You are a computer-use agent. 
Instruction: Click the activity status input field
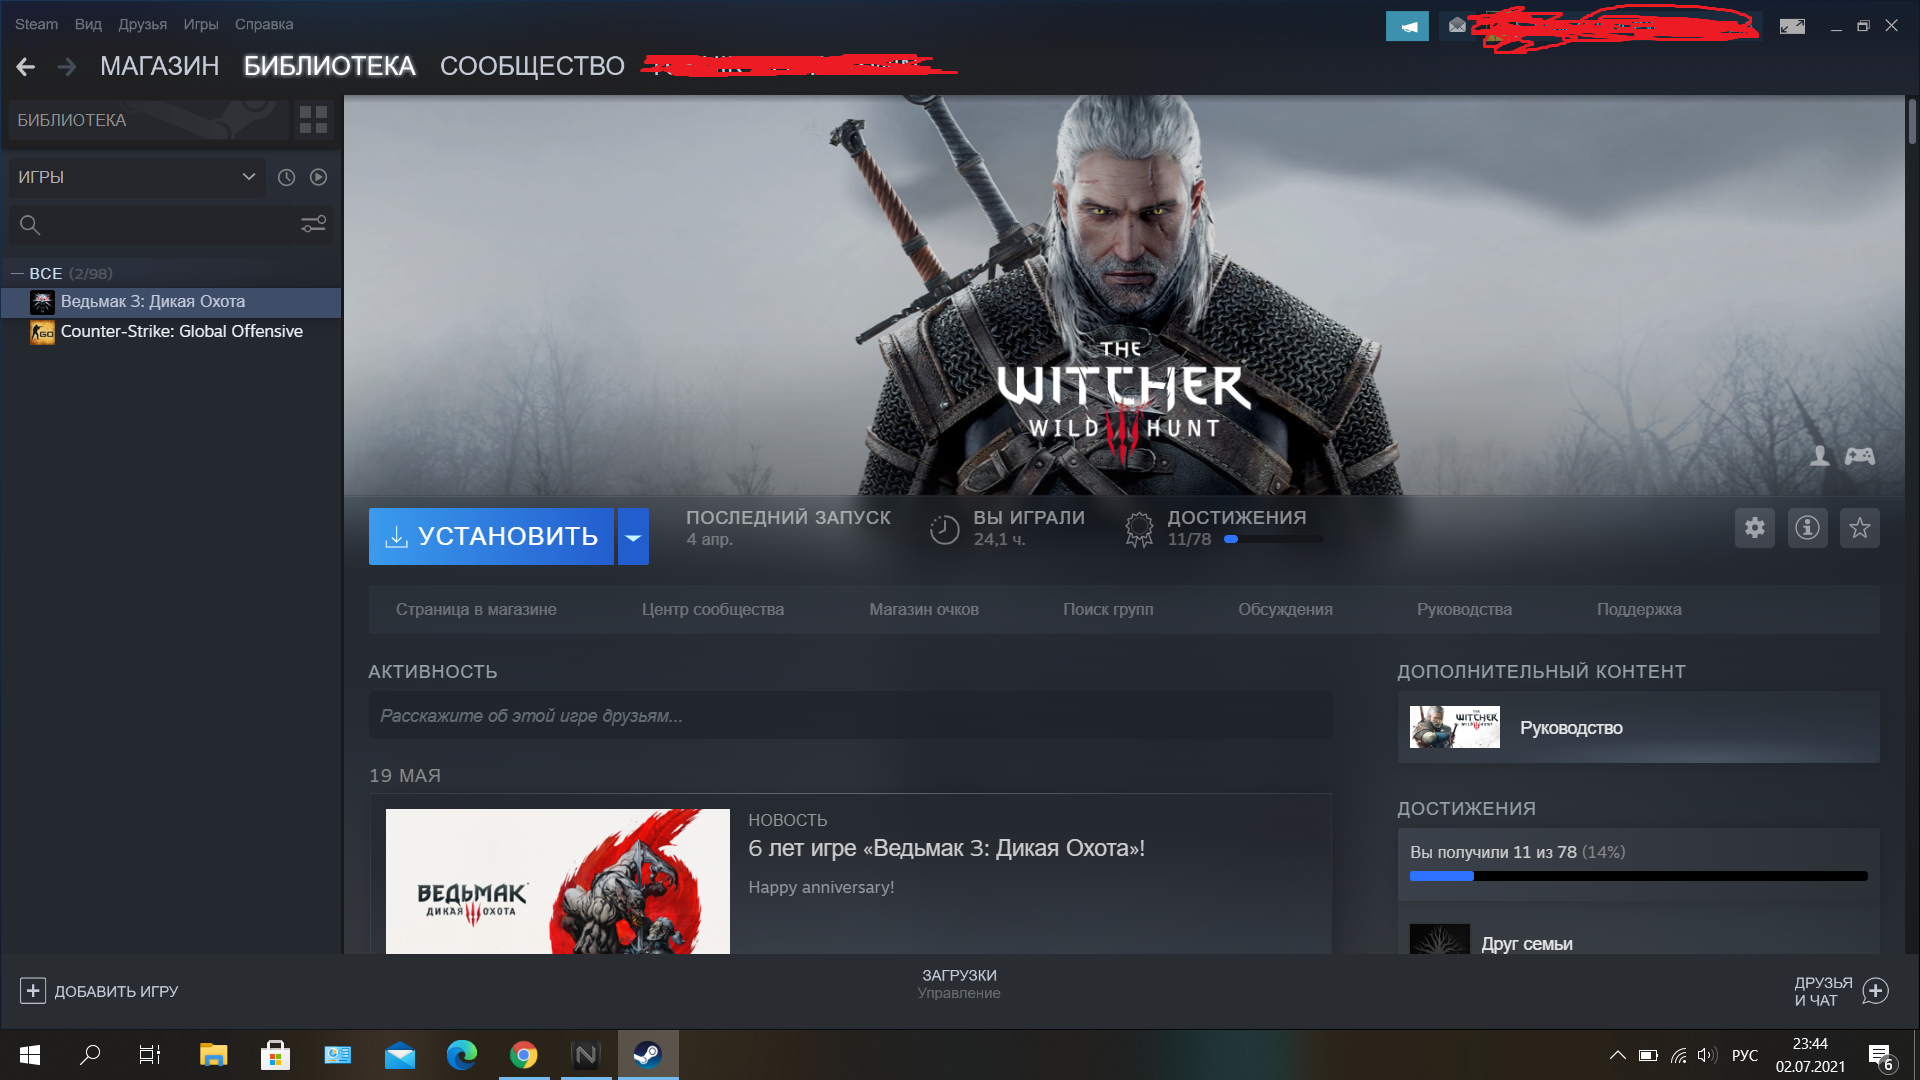point(850,716)
